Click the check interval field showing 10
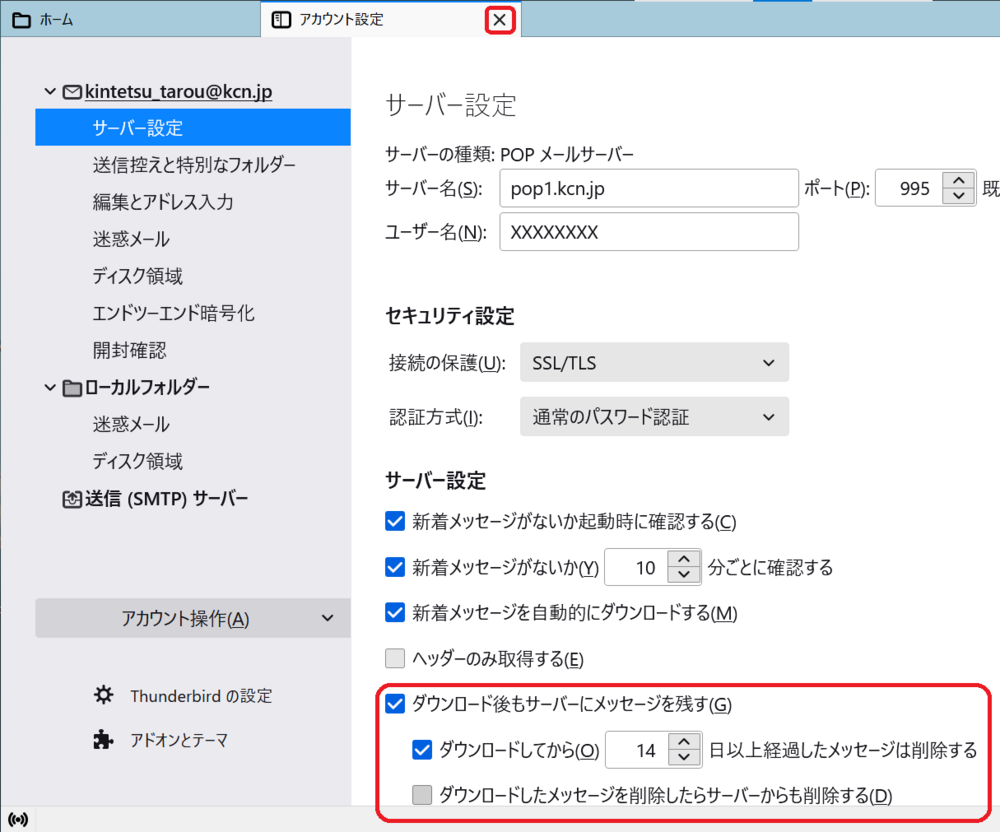Viewport: 1000px width, 832px height. pos(636,567)
